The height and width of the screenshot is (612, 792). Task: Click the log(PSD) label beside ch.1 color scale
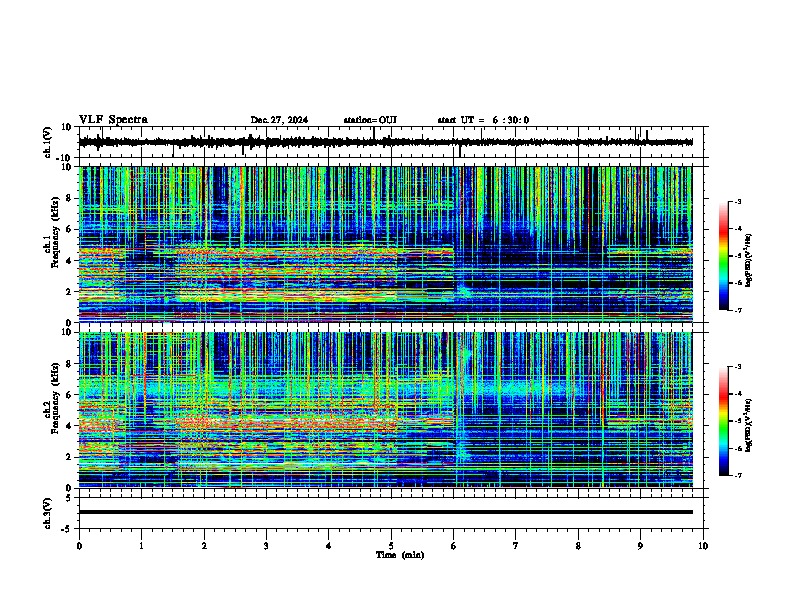pos(749,261)
